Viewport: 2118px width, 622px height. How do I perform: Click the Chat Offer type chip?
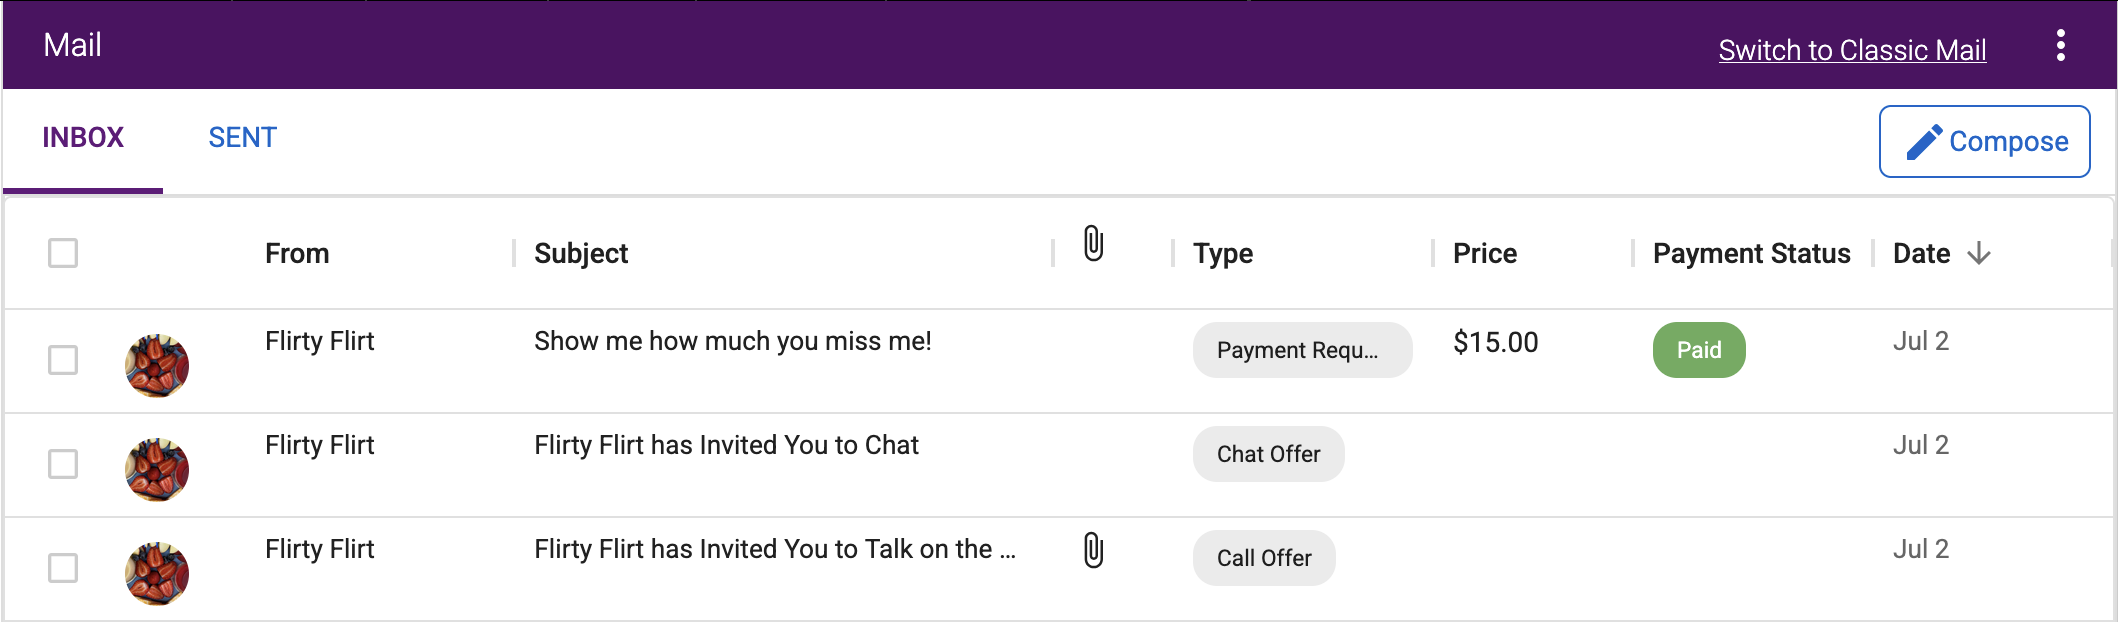(x=1268, y=454)
